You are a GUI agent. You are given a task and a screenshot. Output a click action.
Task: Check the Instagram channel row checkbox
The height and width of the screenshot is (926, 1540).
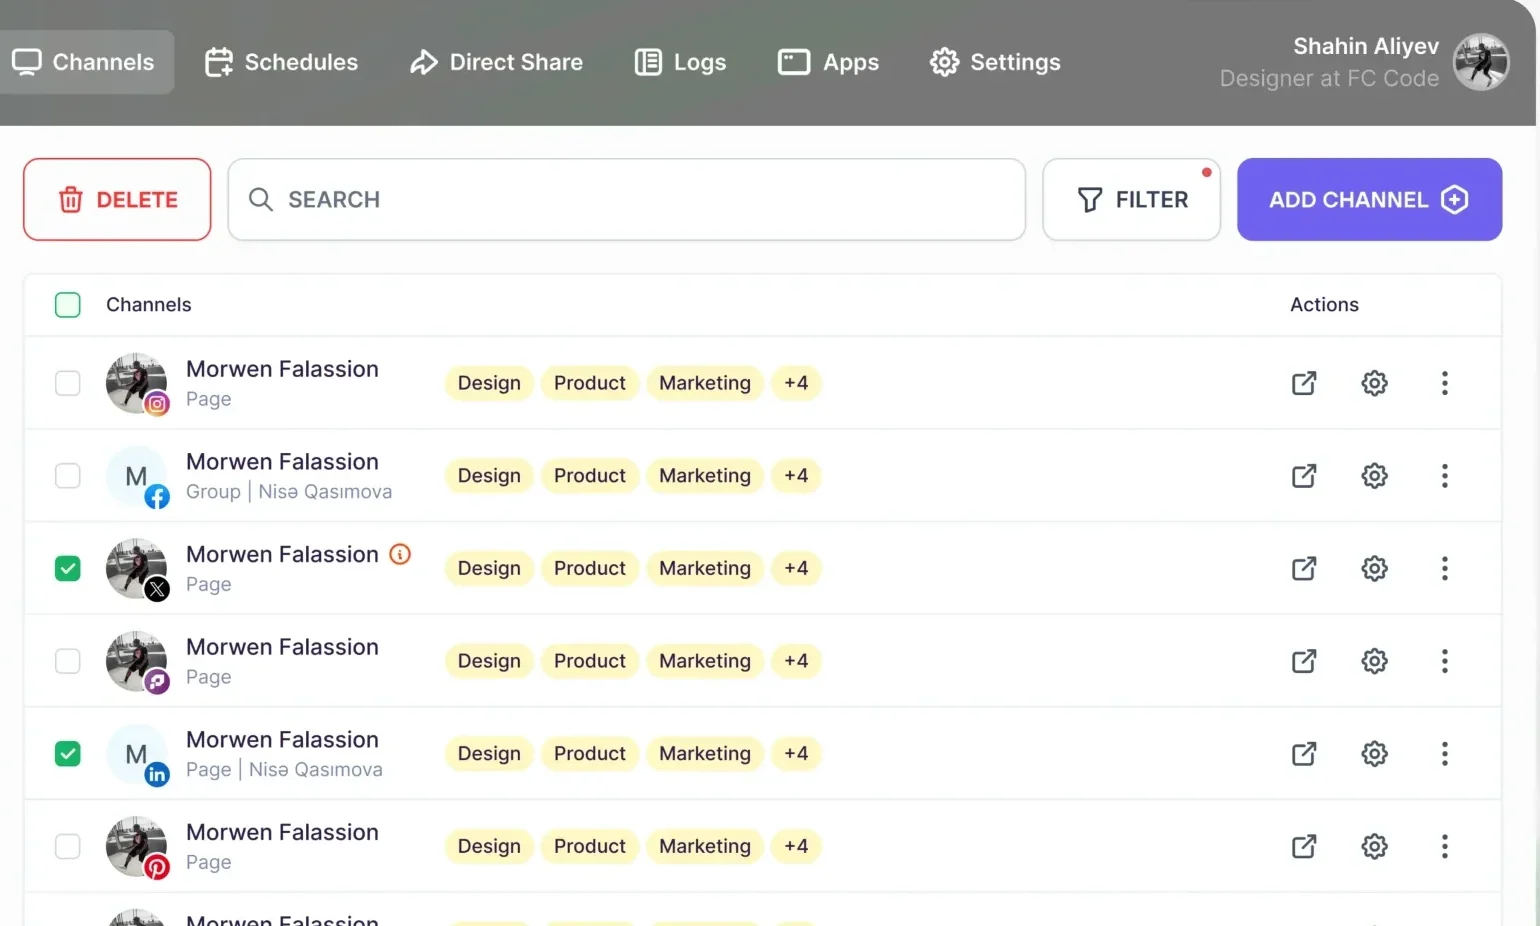(68, 383)
